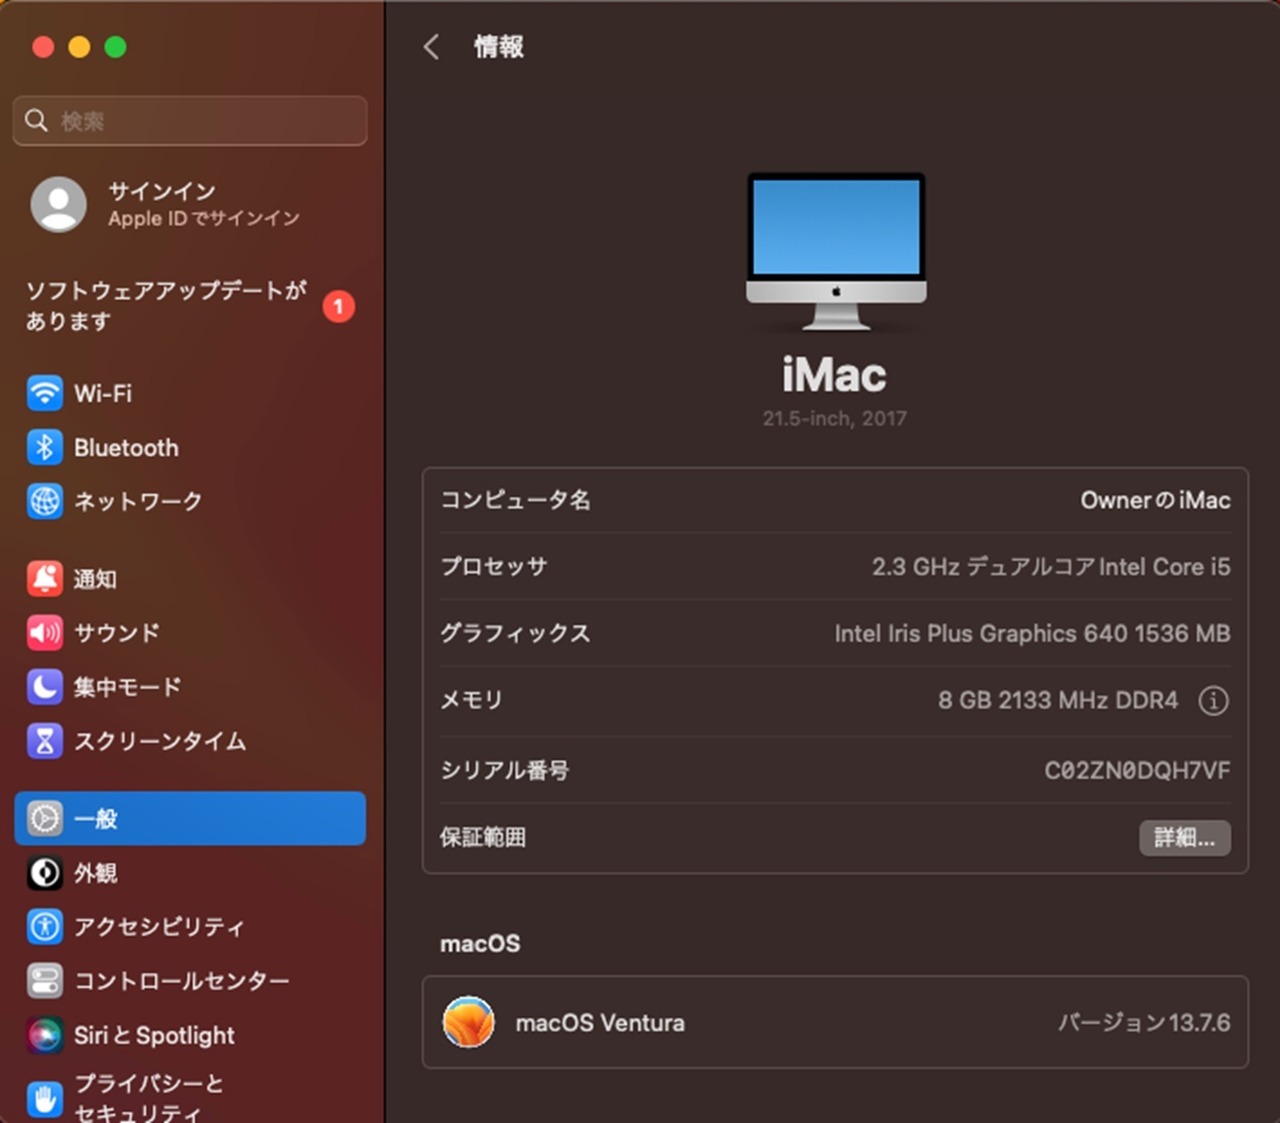Click the macOS section heading
This screenshot has width=1280, height=1123.
click(x=480, y=943)
